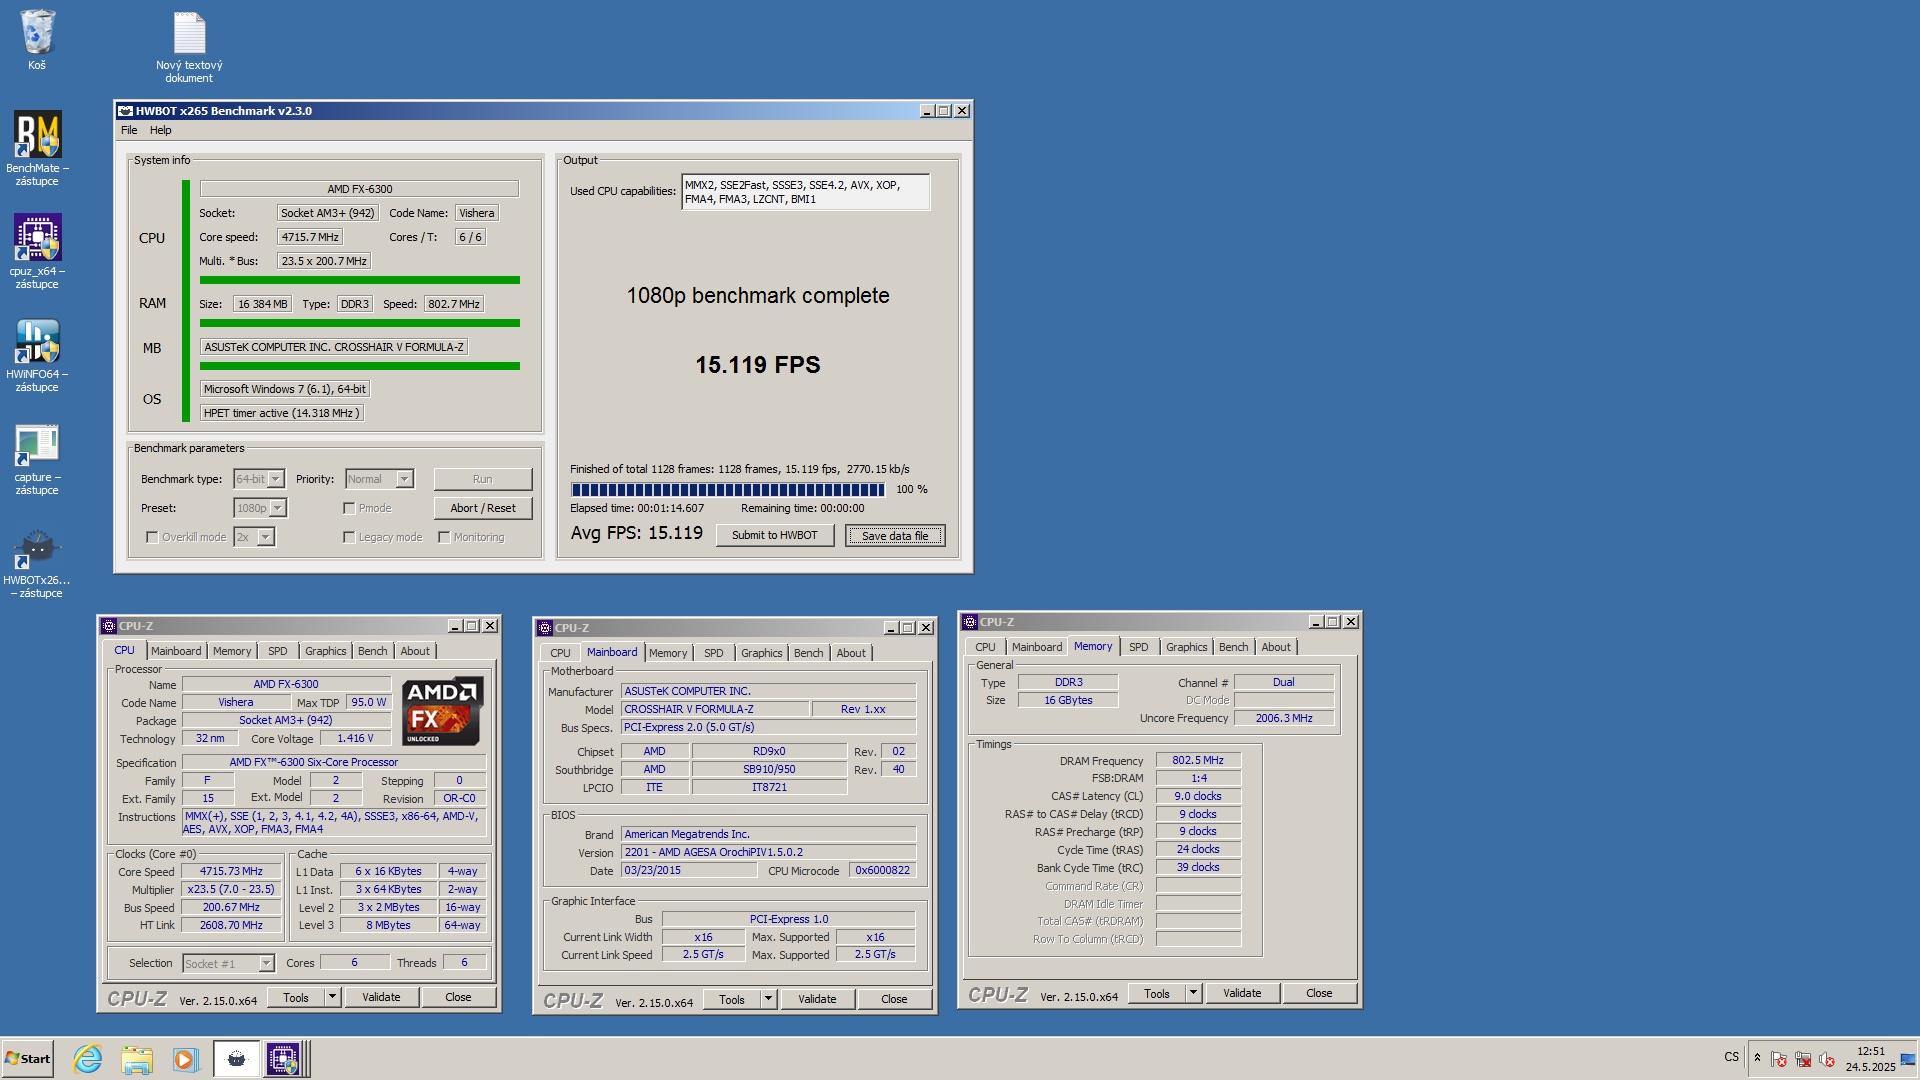Viewport: 1920px width, 1080px height.
Task: Open Windows Media Player in taskbar
Action: coord(185,1059)
